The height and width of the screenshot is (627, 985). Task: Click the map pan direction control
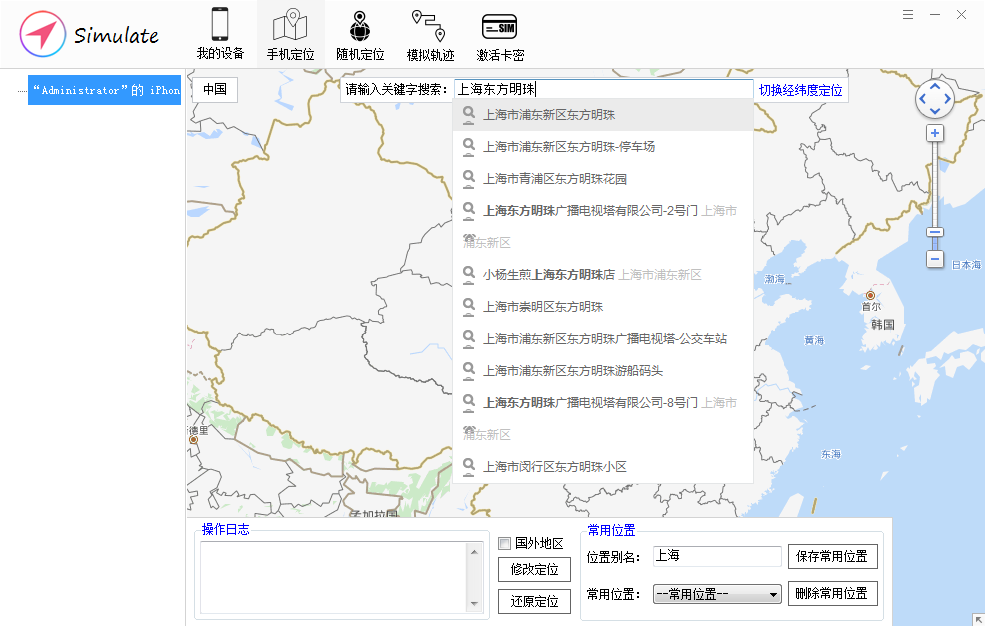point(935,98)
